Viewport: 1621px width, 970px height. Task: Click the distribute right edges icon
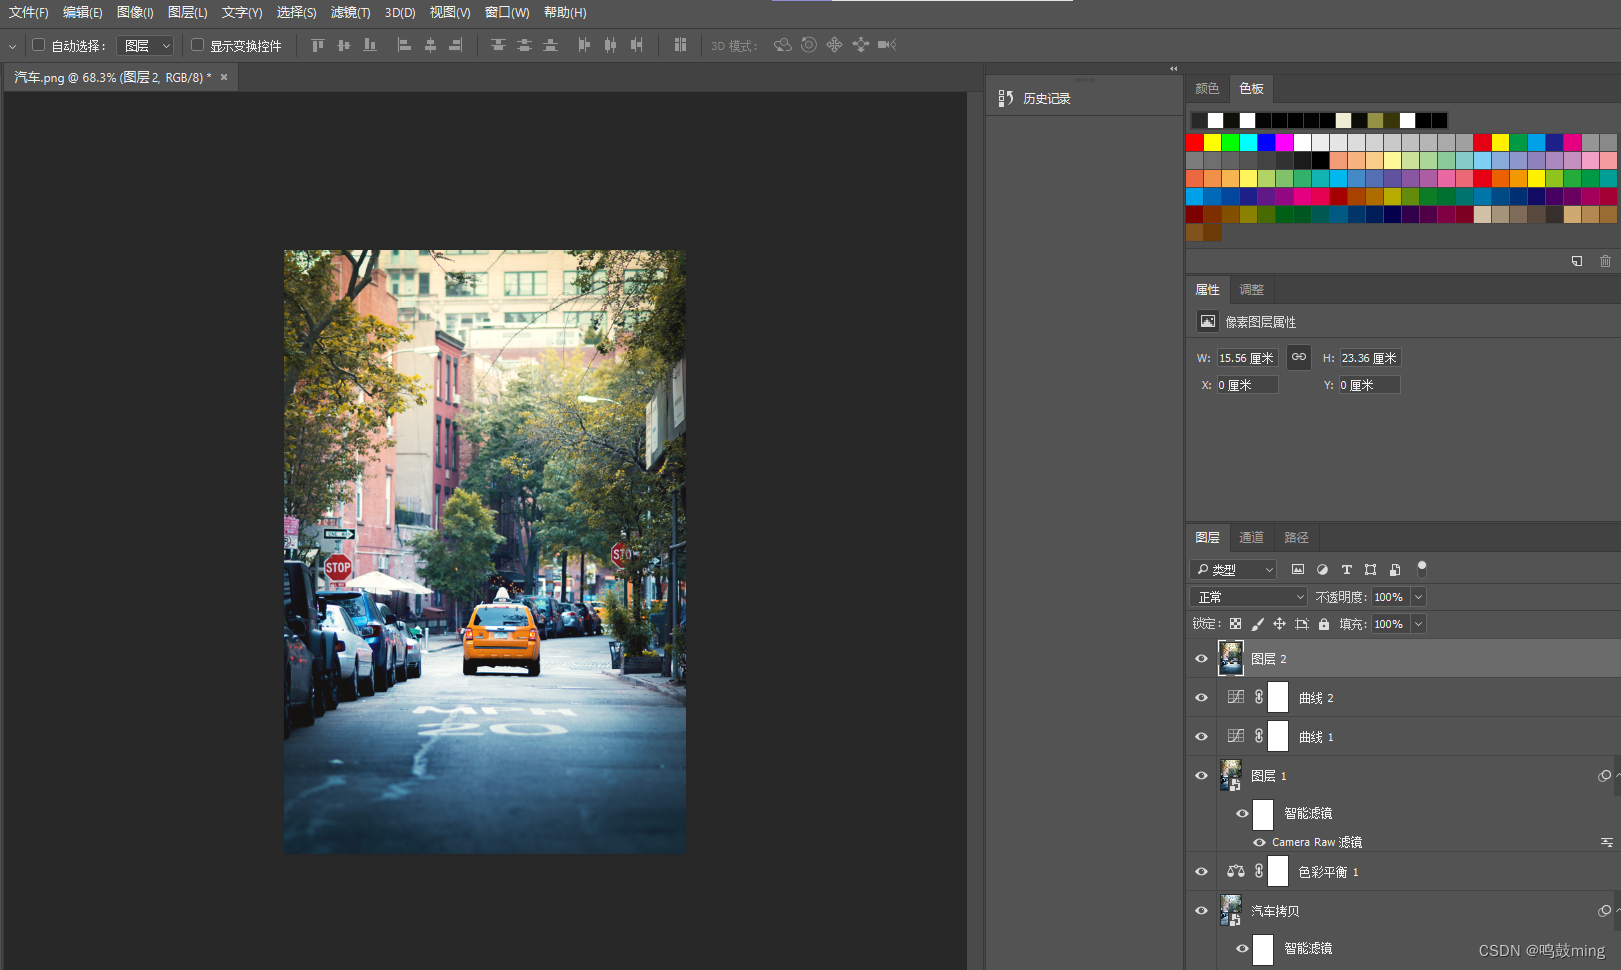click(636, 45)
